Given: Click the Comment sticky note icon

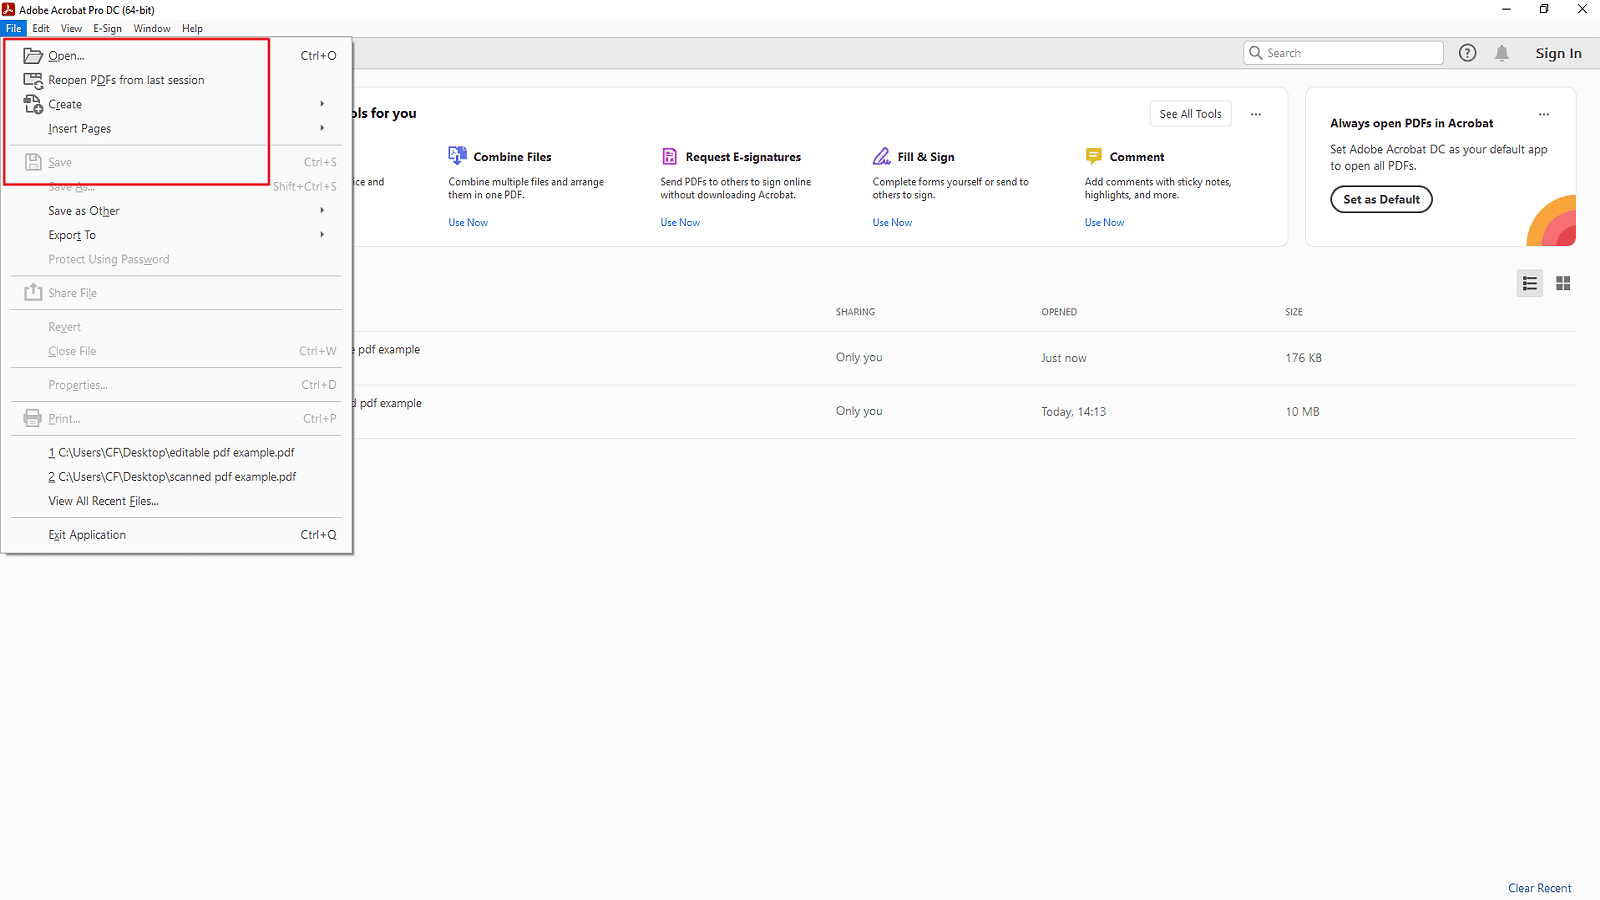Looking at the screenshot, I should click(x=1093, y=156).
